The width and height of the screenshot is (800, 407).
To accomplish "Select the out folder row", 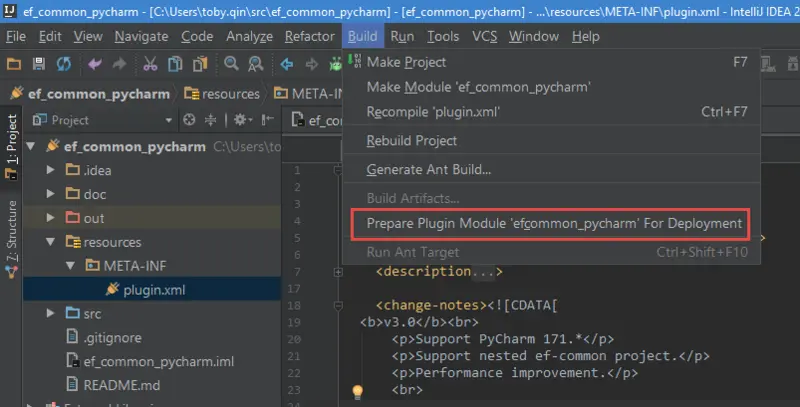I will [x=152, y=218].
